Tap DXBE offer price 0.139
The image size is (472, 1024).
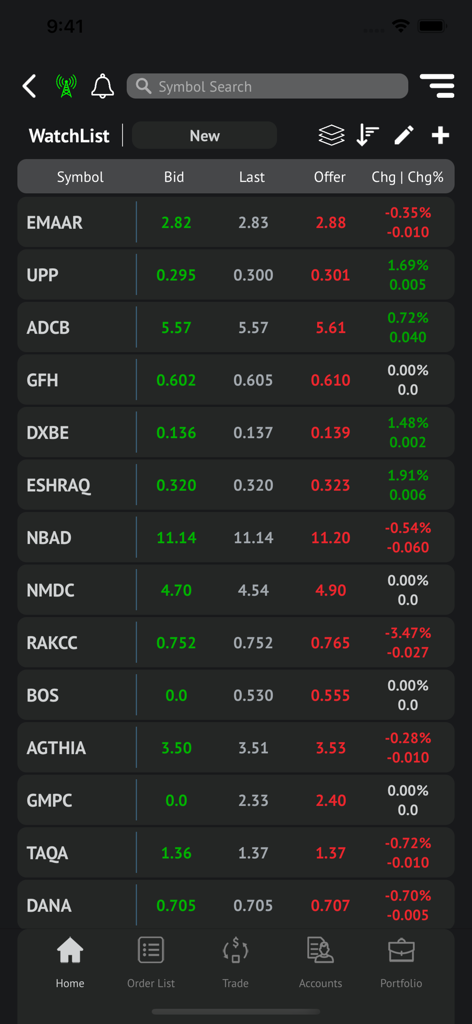[331, 433]
